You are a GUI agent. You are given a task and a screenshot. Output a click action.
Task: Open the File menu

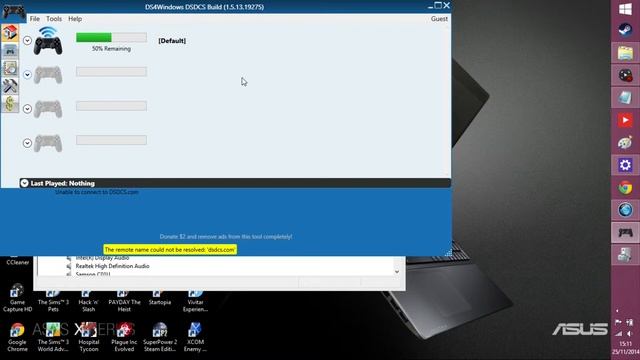click(35, 19)
